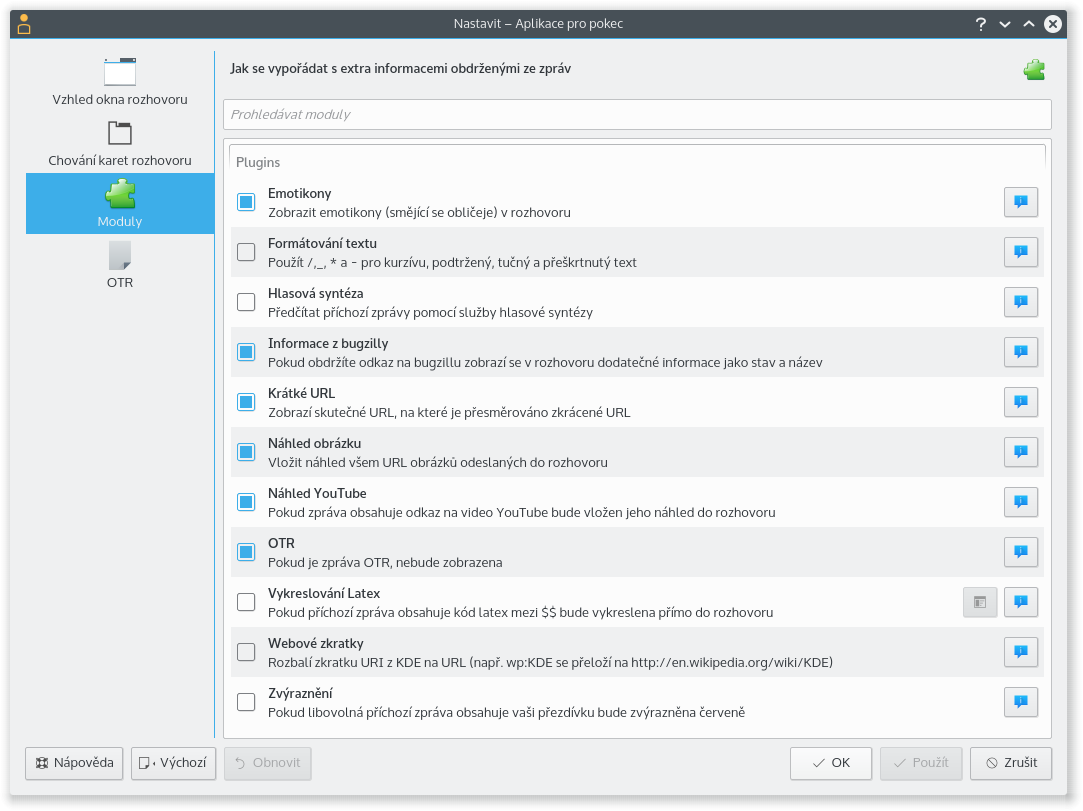Click the green puzzle icon in header
Viewport: 1083px width, 811px height.
1034,69
